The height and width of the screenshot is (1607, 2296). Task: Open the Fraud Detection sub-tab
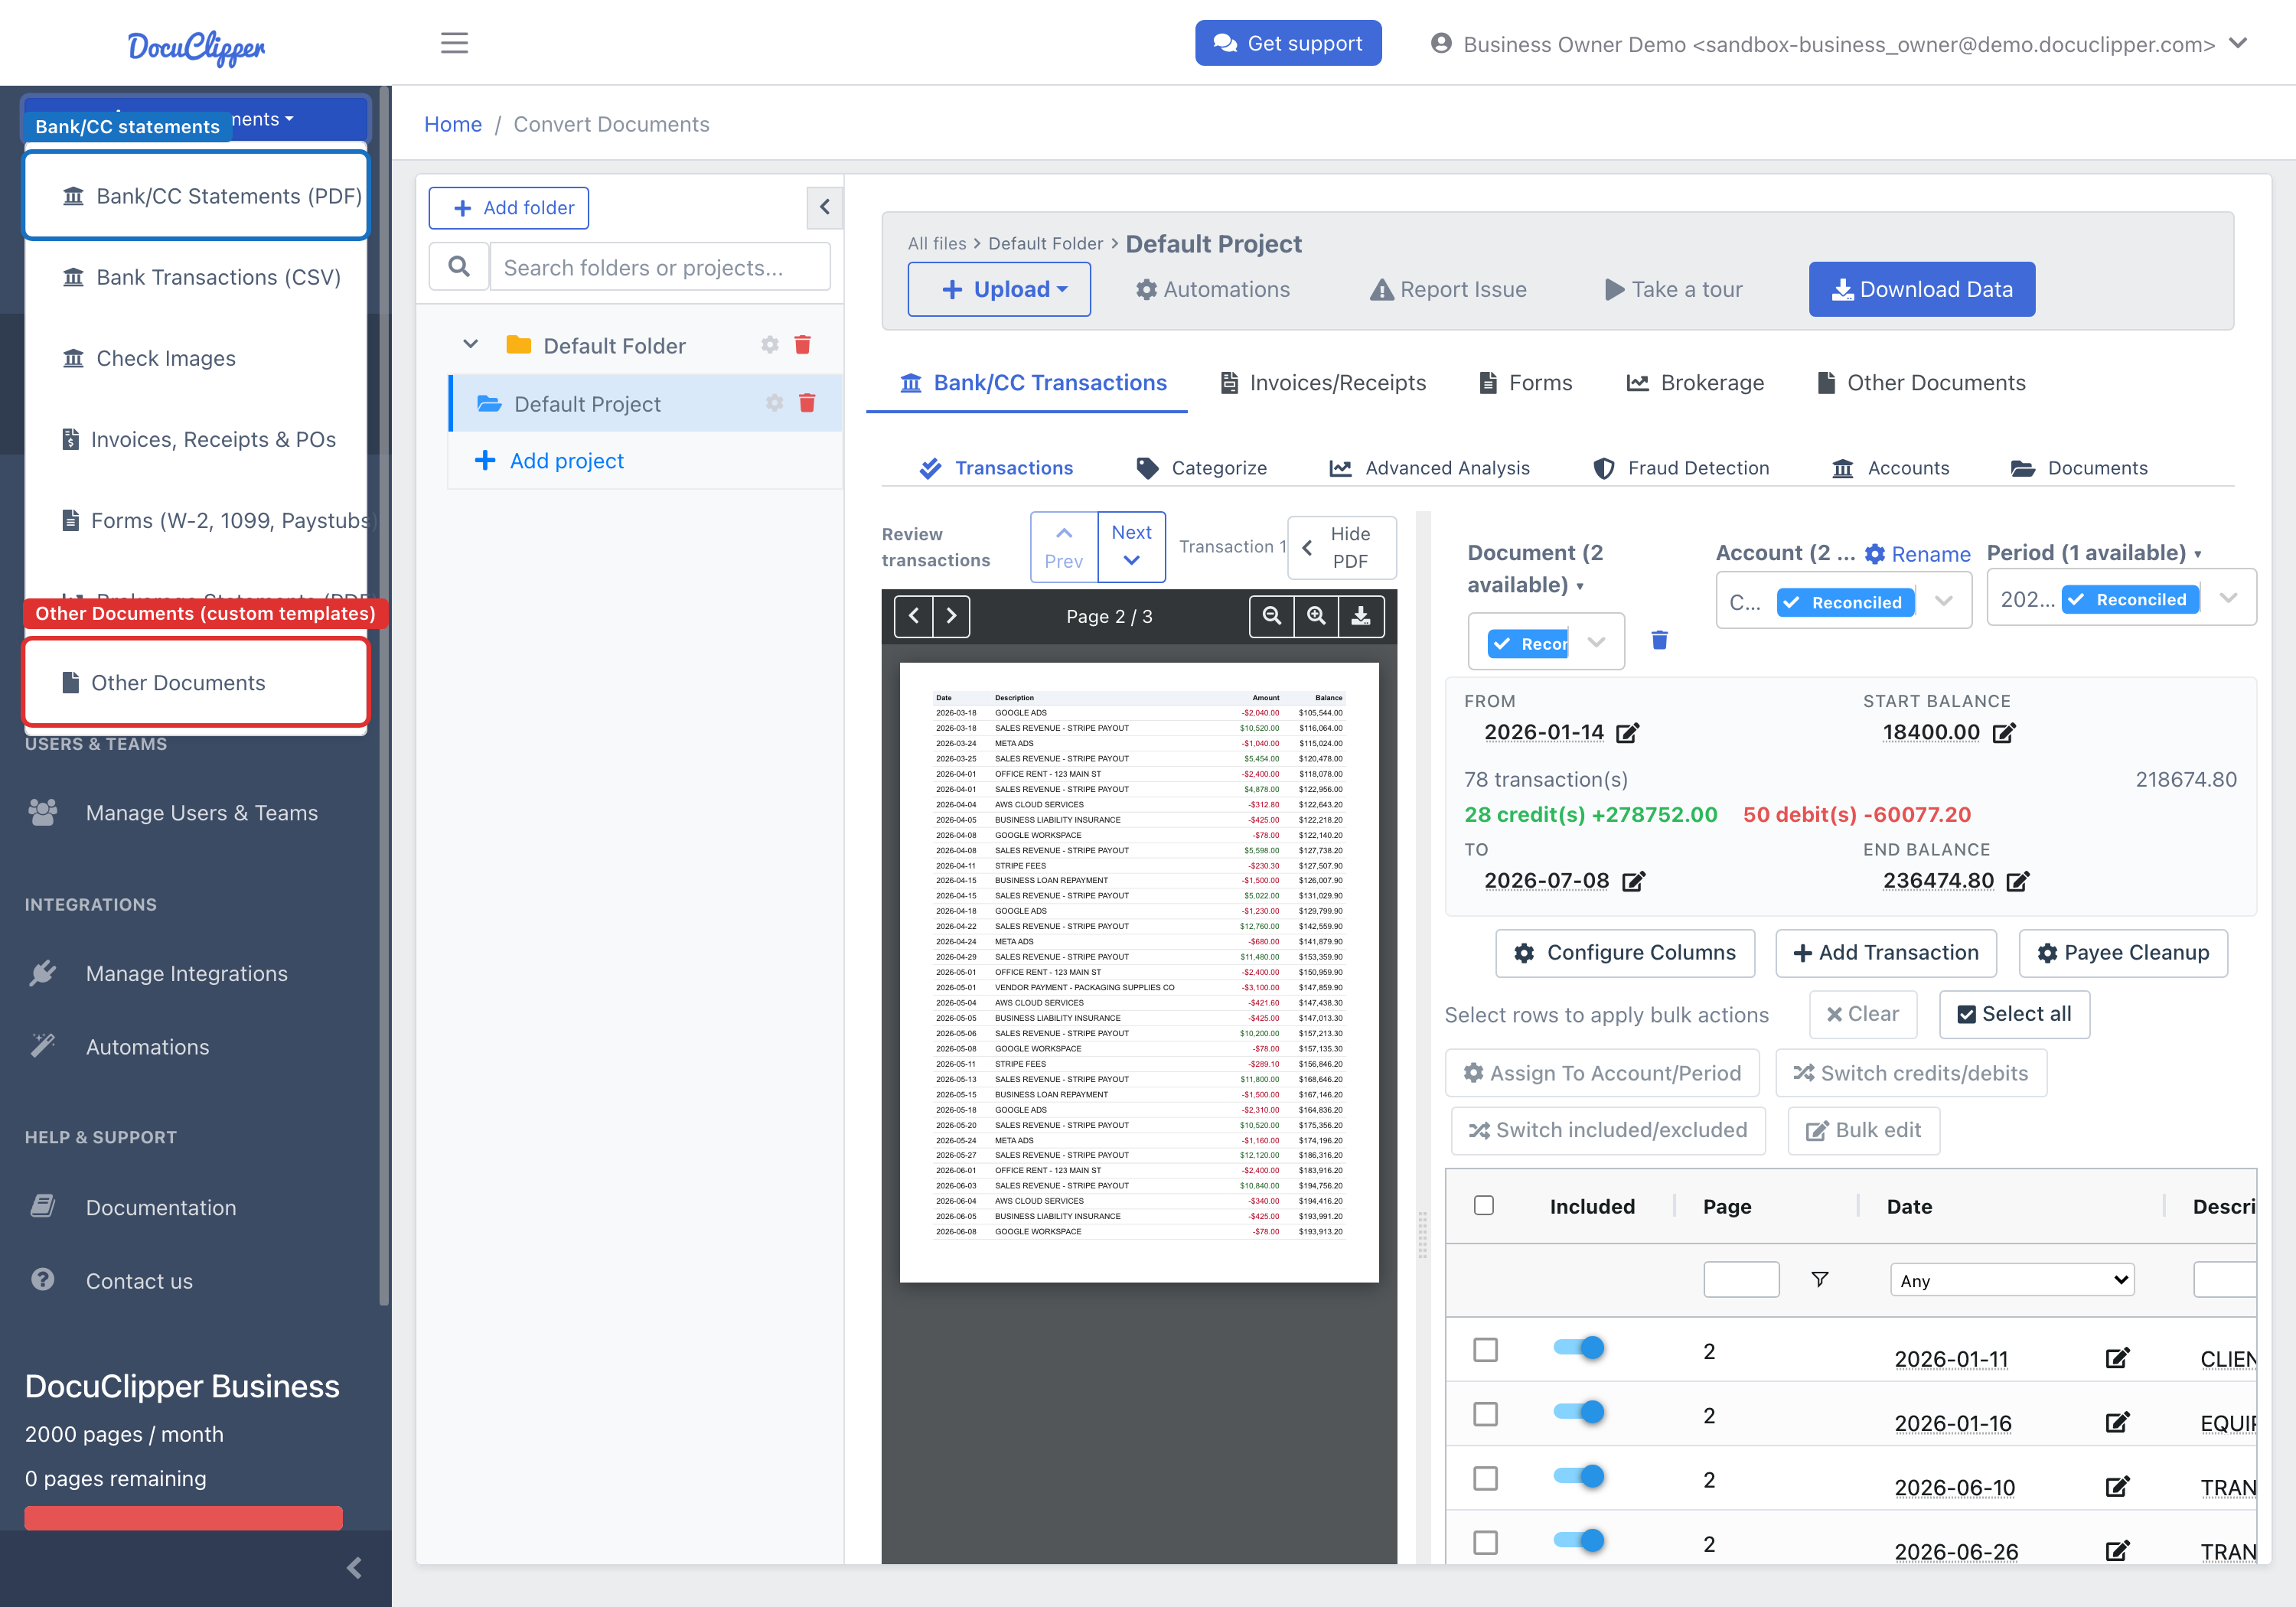click(x=1681, y=468)
